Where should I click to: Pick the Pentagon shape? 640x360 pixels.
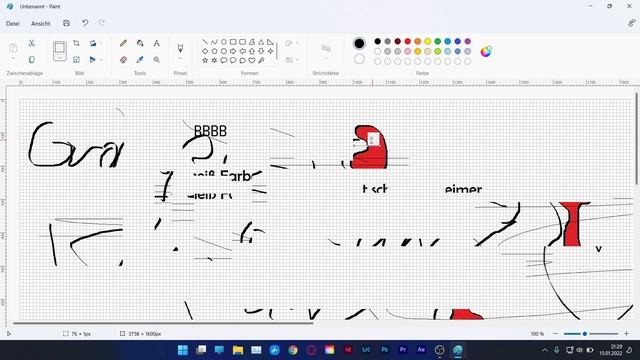pyautogui.click(x=214, y=51)
